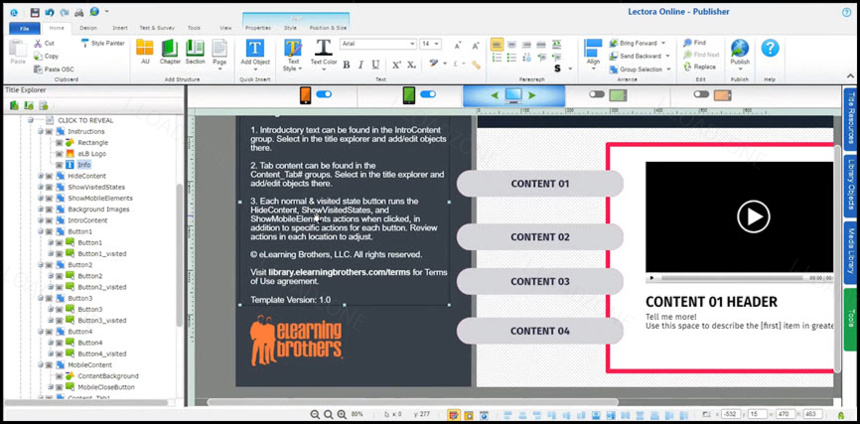
Task: Click the Copy icon in Clipboard group
Action: tap(38, 56)
